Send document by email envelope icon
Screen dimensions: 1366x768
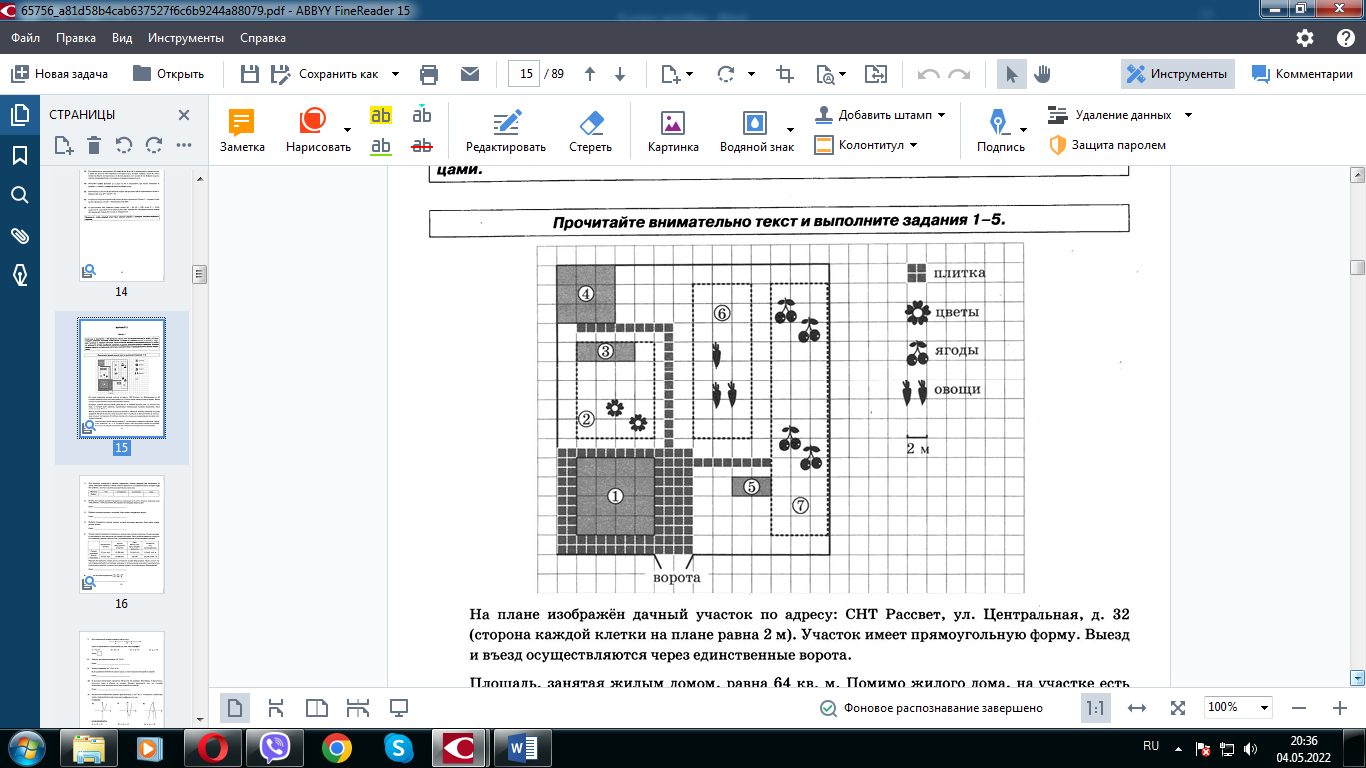pyautogui.click(x=469, y=74)
